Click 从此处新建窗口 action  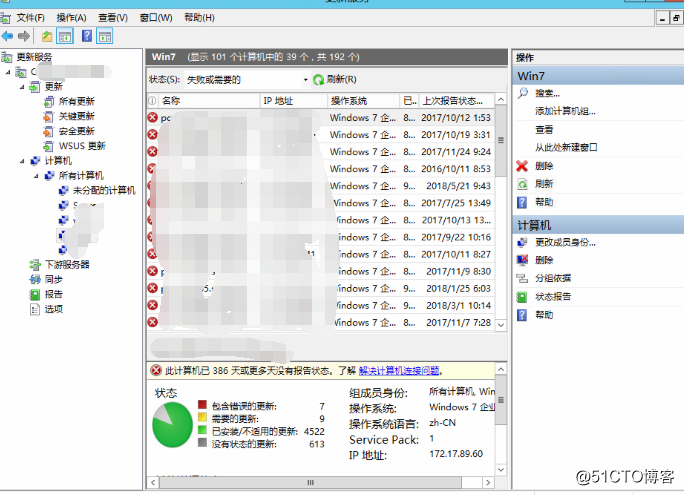click(x=566, y=147)
